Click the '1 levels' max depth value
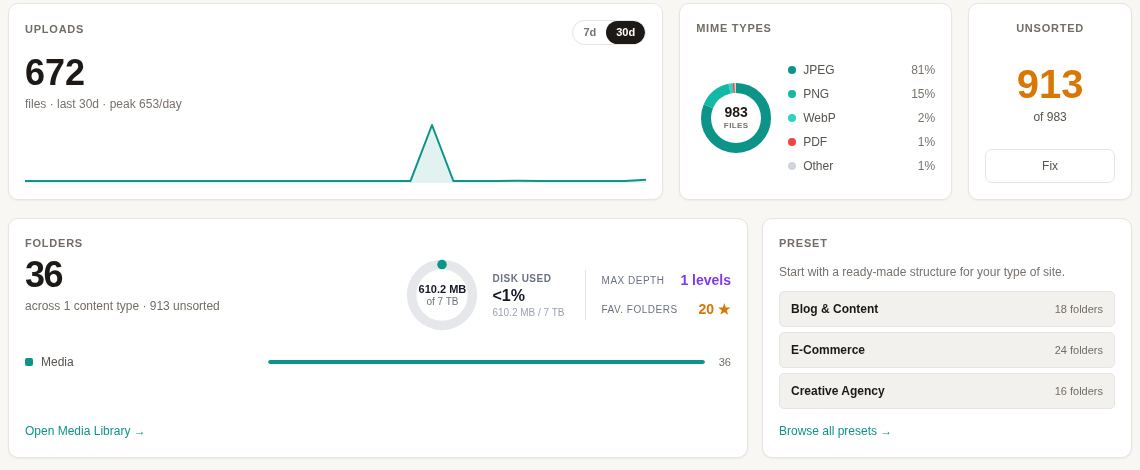The width and height of the screenshot is (1140, 470). [705, 280]
